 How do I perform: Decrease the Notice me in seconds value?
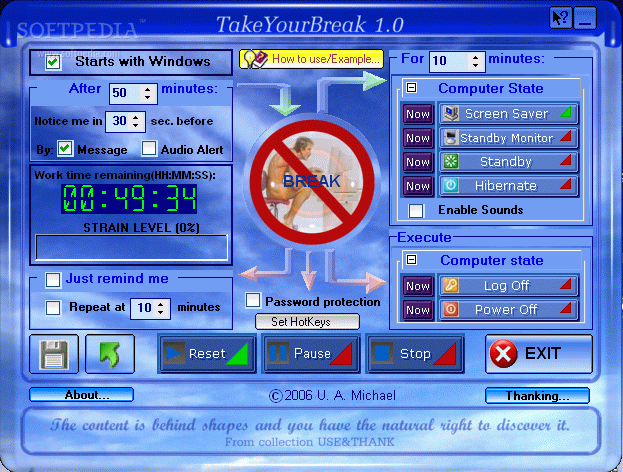(x=136, y=125)
